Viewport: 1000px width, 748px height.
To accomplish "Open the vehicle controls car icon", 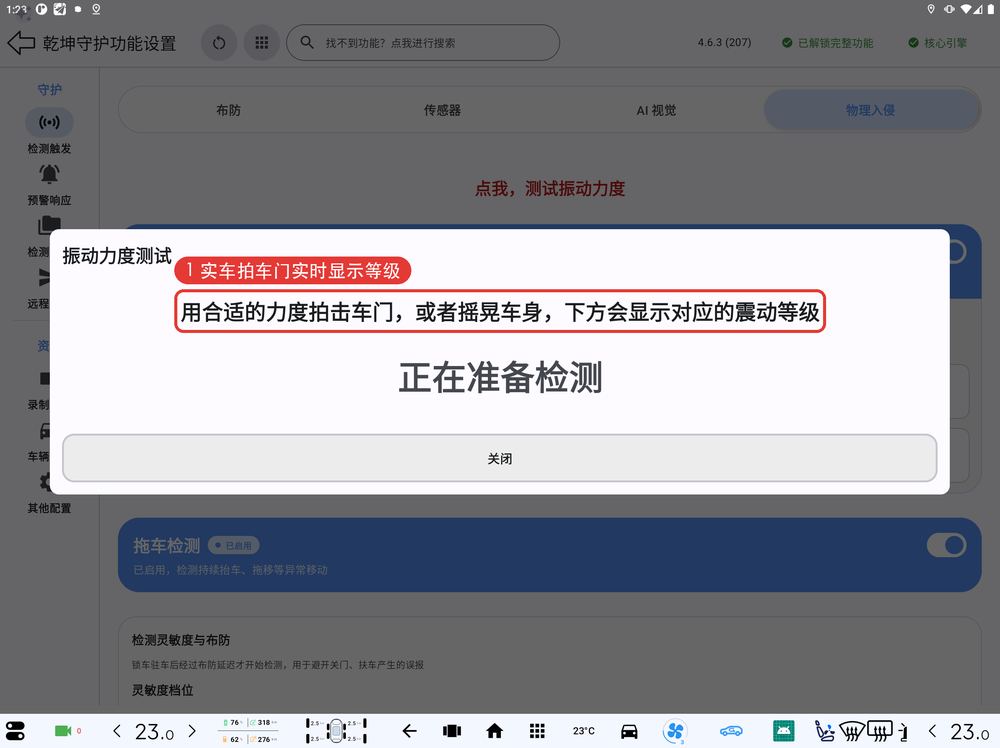I will (629, 731).
